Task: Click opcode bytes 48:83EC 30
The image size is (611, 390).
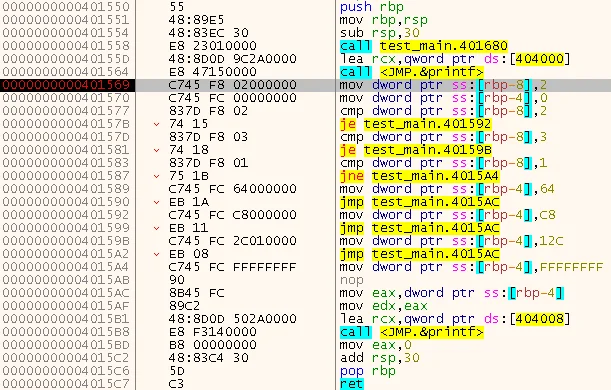Action: coord(208,33)
